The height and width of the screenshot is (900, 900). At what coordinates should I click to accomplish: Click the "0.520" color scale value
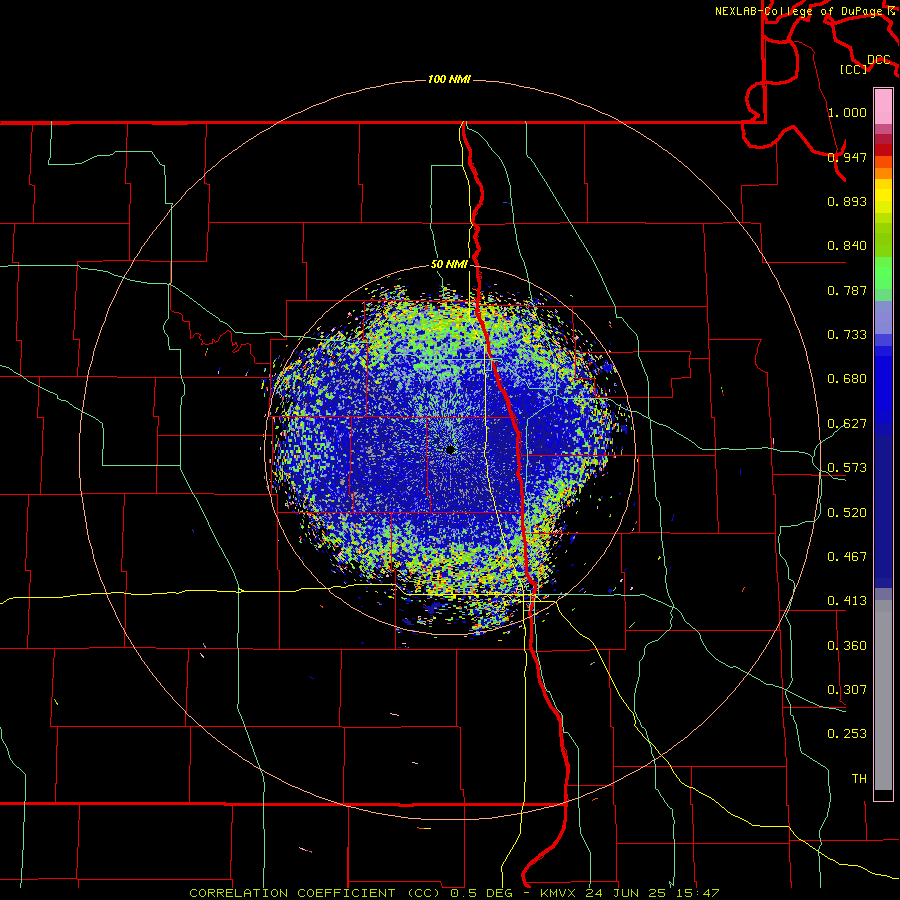click(x=847, y=513)
